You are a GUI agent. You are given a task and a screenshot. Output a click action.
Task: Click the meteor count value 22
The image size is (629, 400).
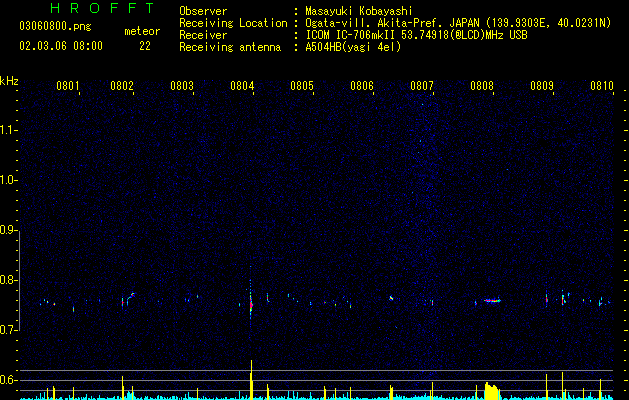[145, 46]
